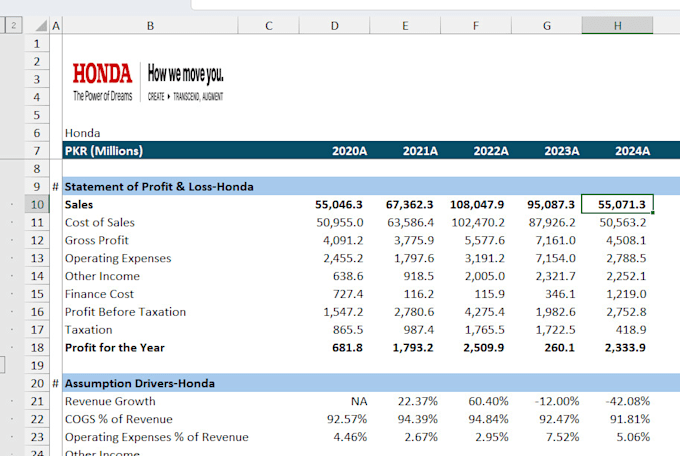Click the outline level 2 button
Image resolution: width=680 pixels, height=456 pixels.
13,25
